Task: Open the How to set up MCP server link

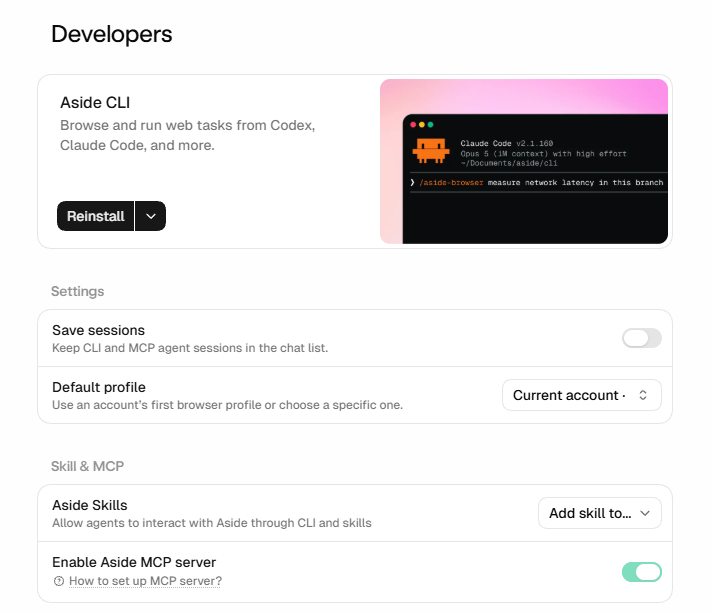Action: 145,581
